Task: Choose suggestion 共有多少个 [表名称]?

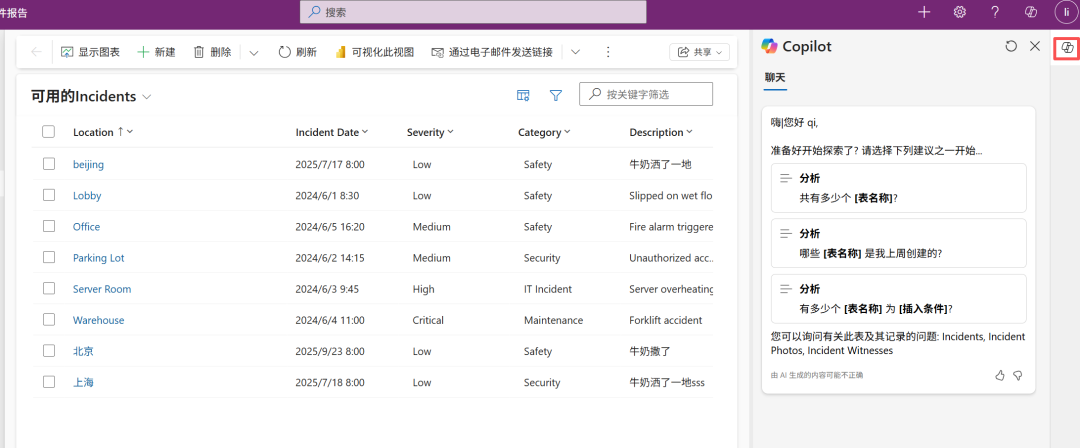Action: click(899, 187)
